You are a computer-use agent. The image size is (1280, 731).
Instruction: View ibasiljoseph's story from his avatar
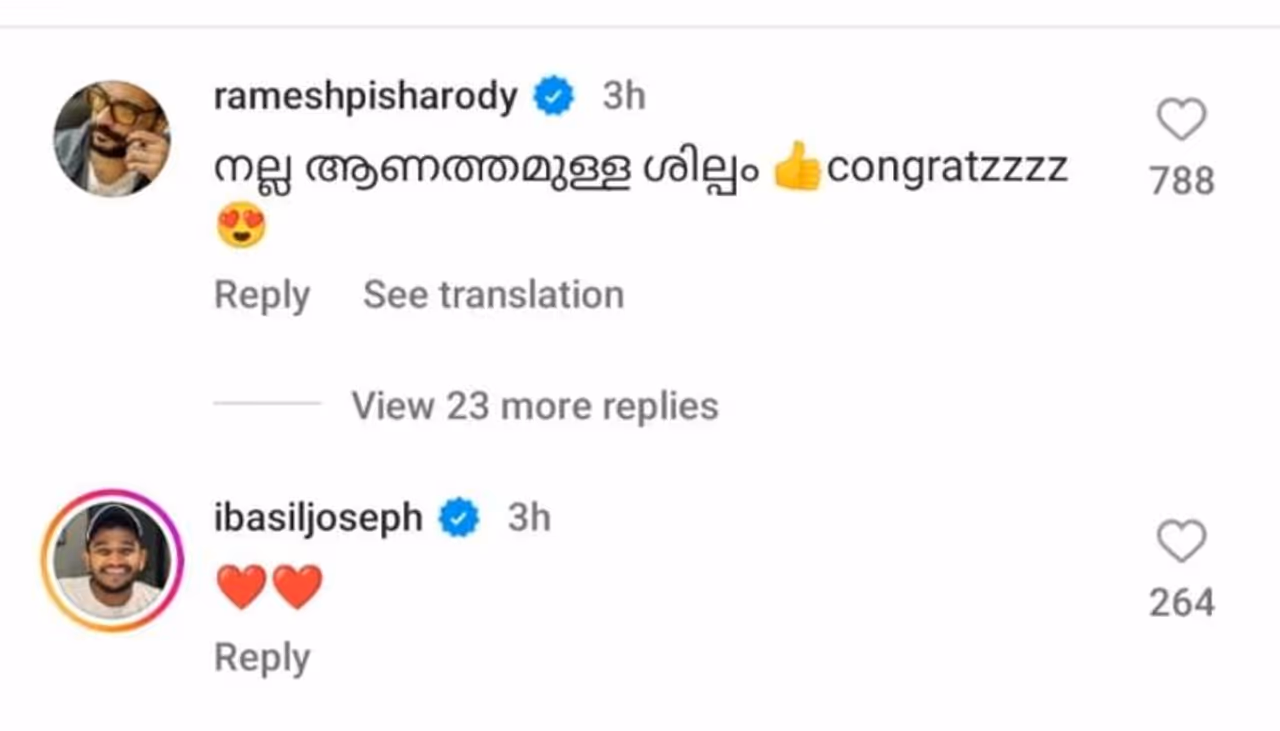tap(111, 560)
